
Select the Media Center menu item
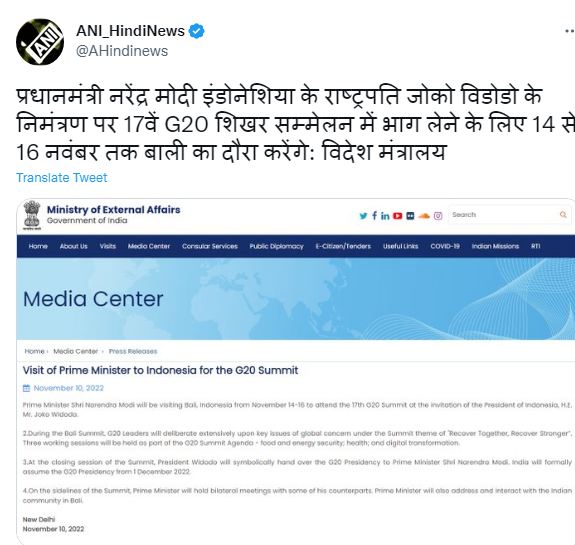click(149, 246)
